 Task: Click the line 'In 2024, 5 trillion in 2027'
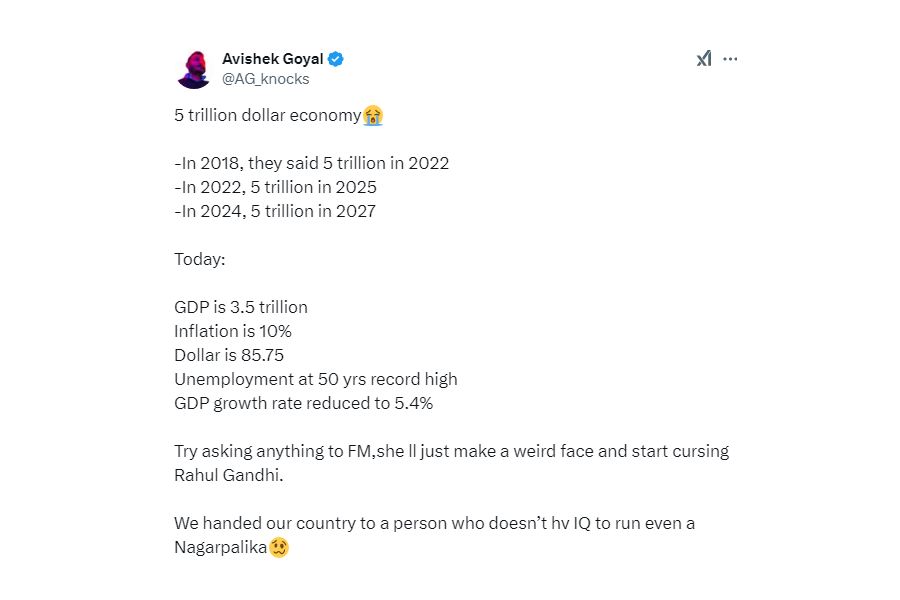(x=275, y=211)
